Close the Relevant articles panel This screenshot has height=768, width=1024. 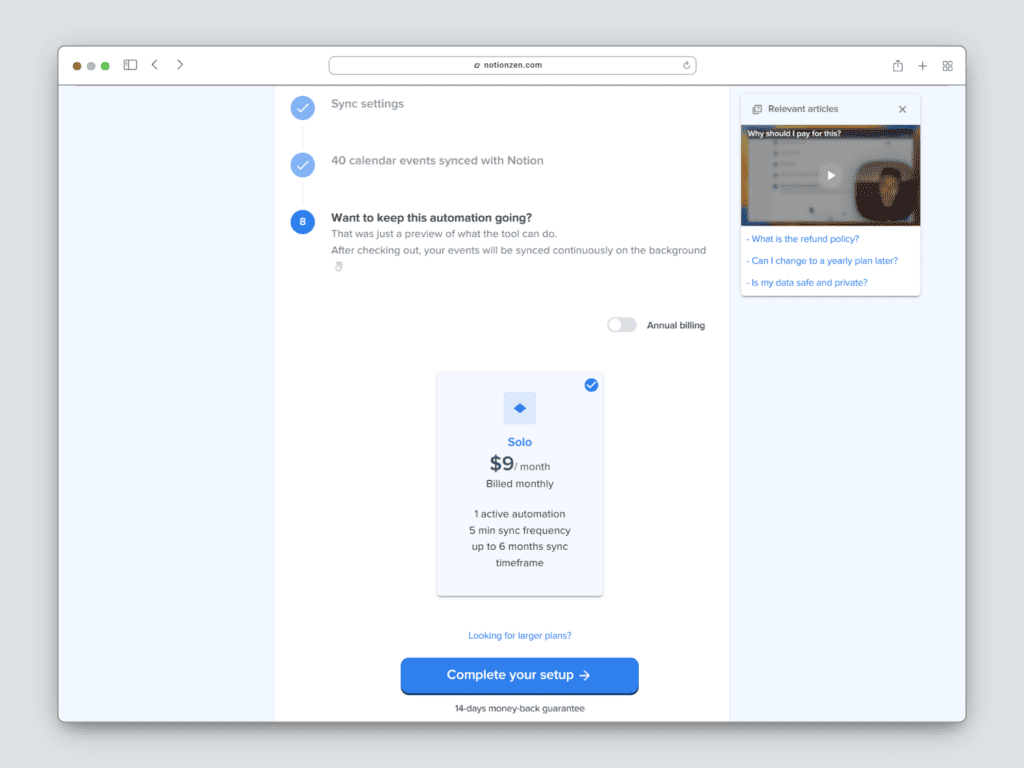click(902, 109)
